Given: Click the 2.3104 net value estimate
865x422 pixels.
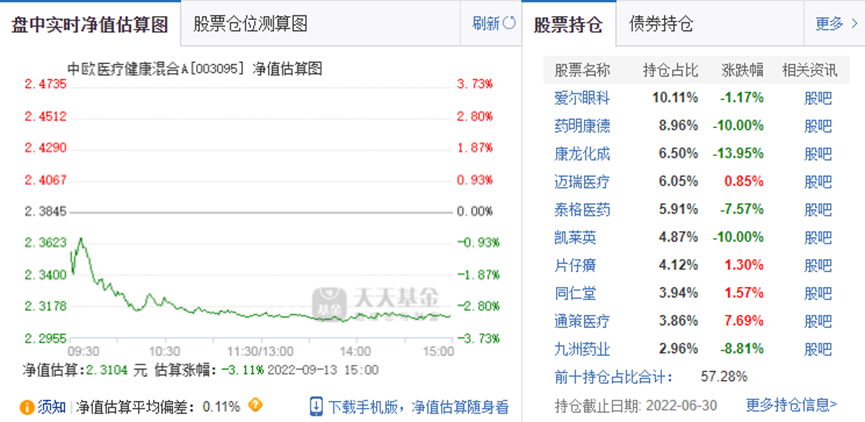Looking at the screenshot, I should click(107, 369).
